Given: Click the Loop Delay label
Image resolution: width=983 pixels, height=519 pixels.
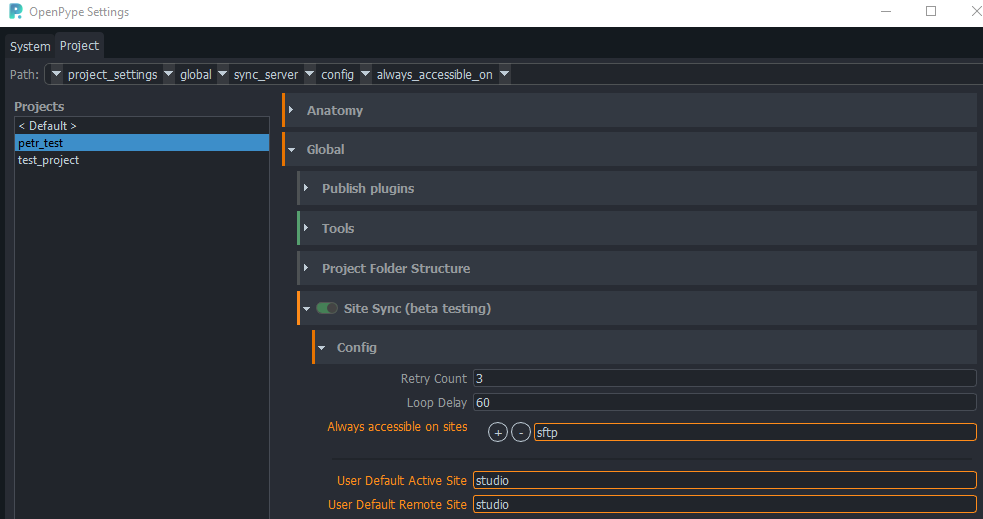Looking at the screenshot, I should [x=437, y=402].
